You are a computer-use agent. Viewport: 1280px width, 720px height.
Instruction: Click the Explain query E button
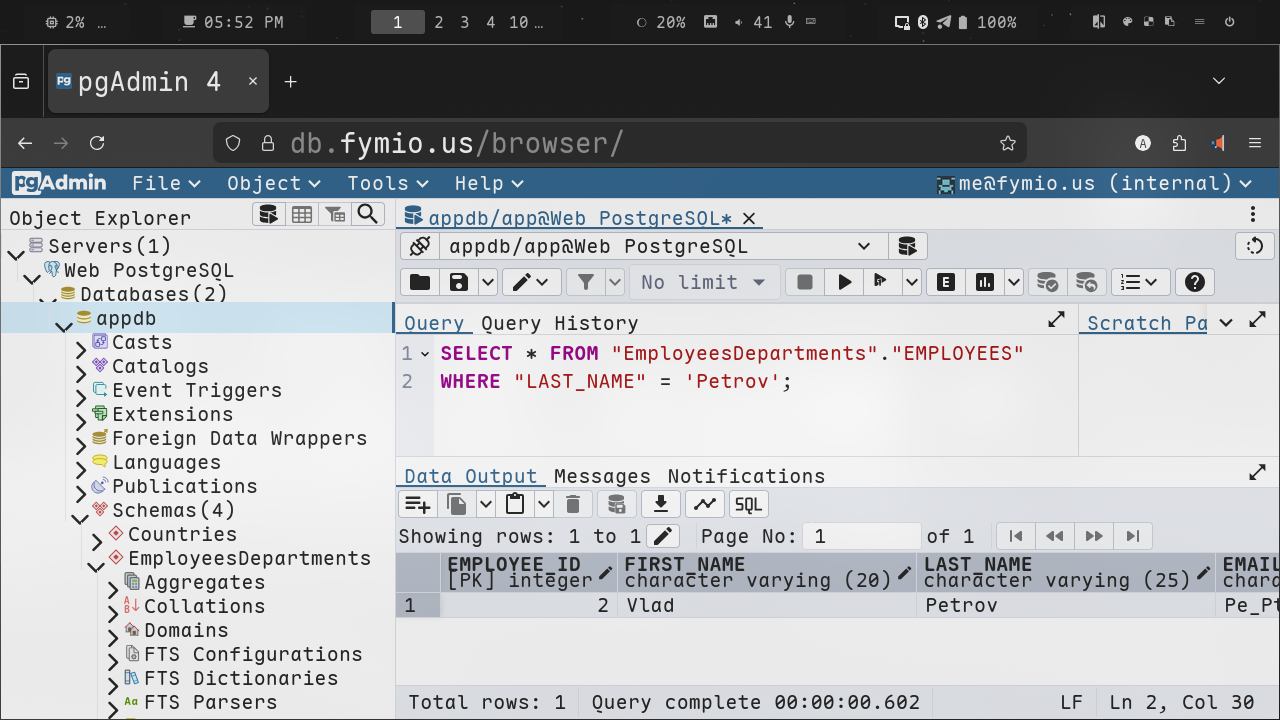[945, 282]
